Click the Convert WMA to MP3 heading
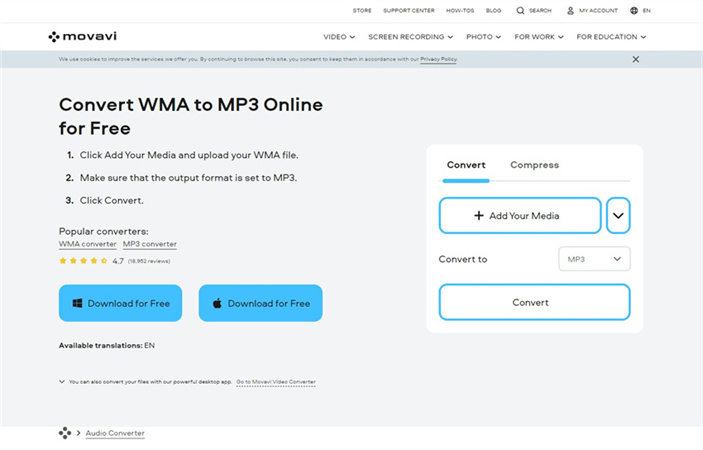Image resolution: width=703 pixels, height=450 pixels. pyautogui.click(x=191, y=117)
